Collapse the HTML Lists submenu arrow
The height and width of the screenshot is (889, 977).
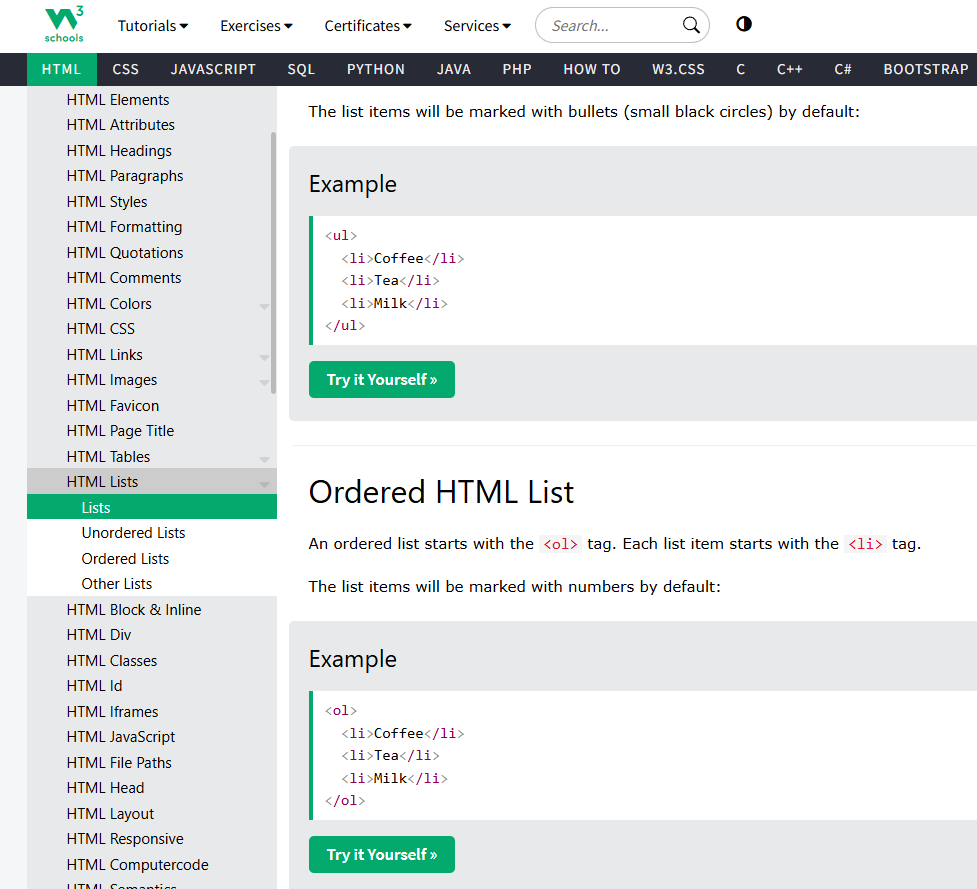coord(264,484)
